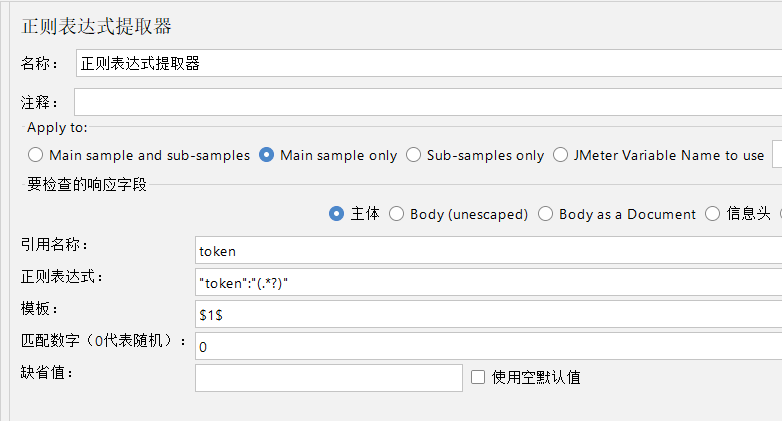The height and width of the screenshot is (421, 782).
Task: Choose the "Main sample only" option
Action: [267, 155]
